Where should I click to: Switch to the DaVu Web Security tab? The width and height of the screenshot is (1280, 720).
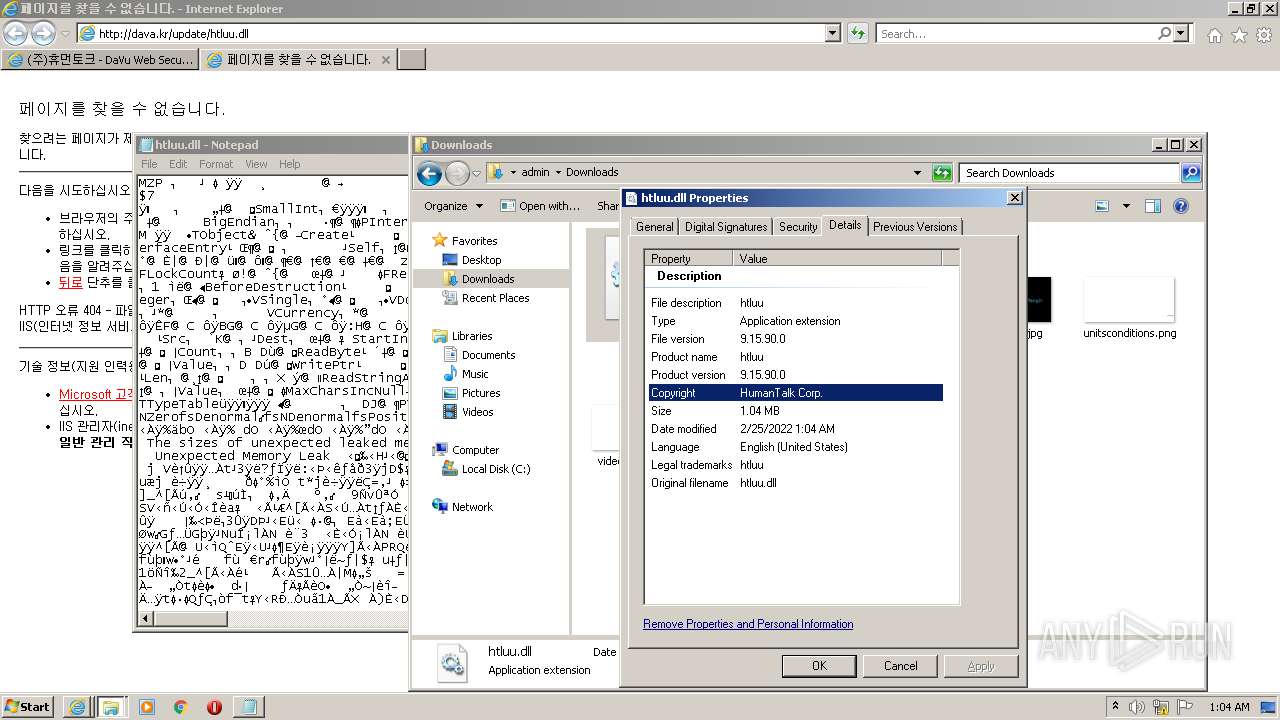click(100, 60)
